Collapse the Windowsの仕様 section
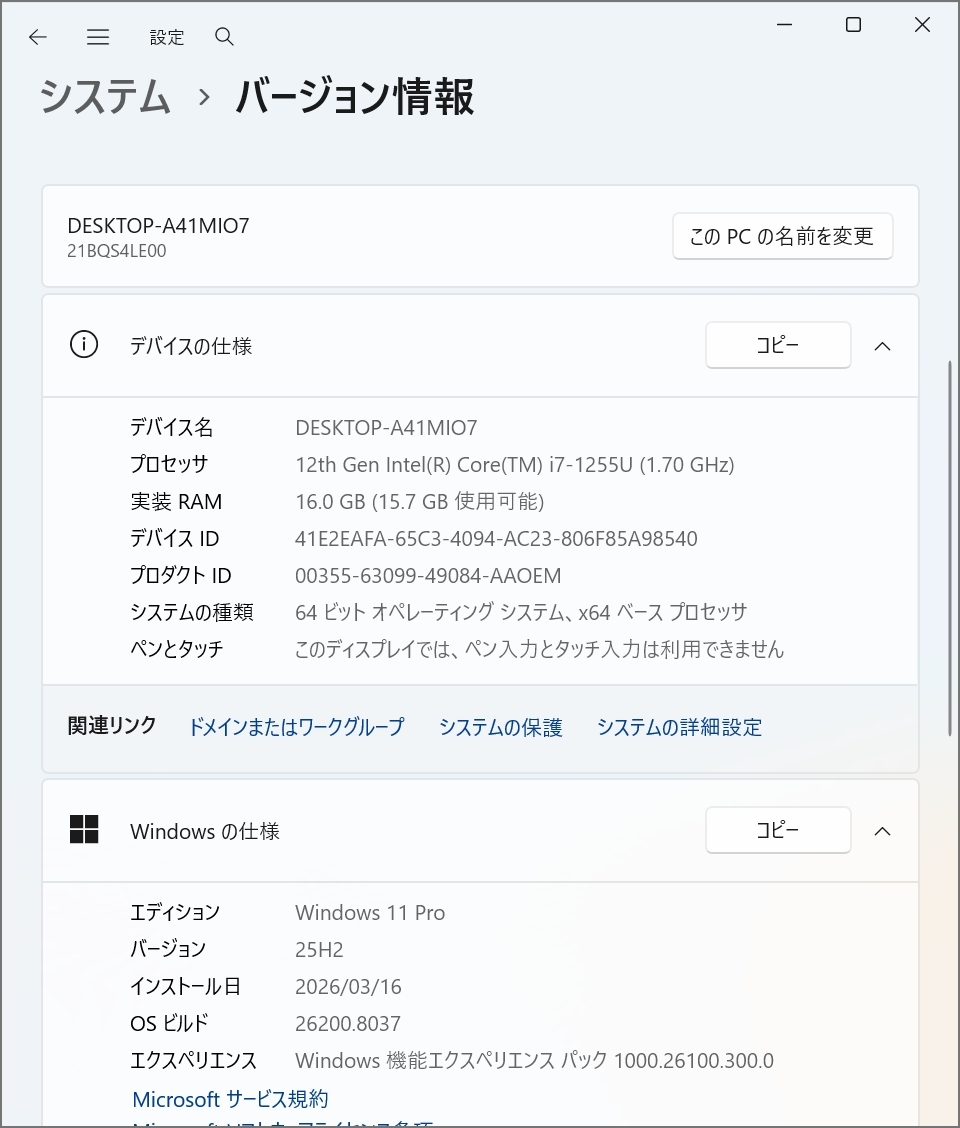 coord(881,830)
